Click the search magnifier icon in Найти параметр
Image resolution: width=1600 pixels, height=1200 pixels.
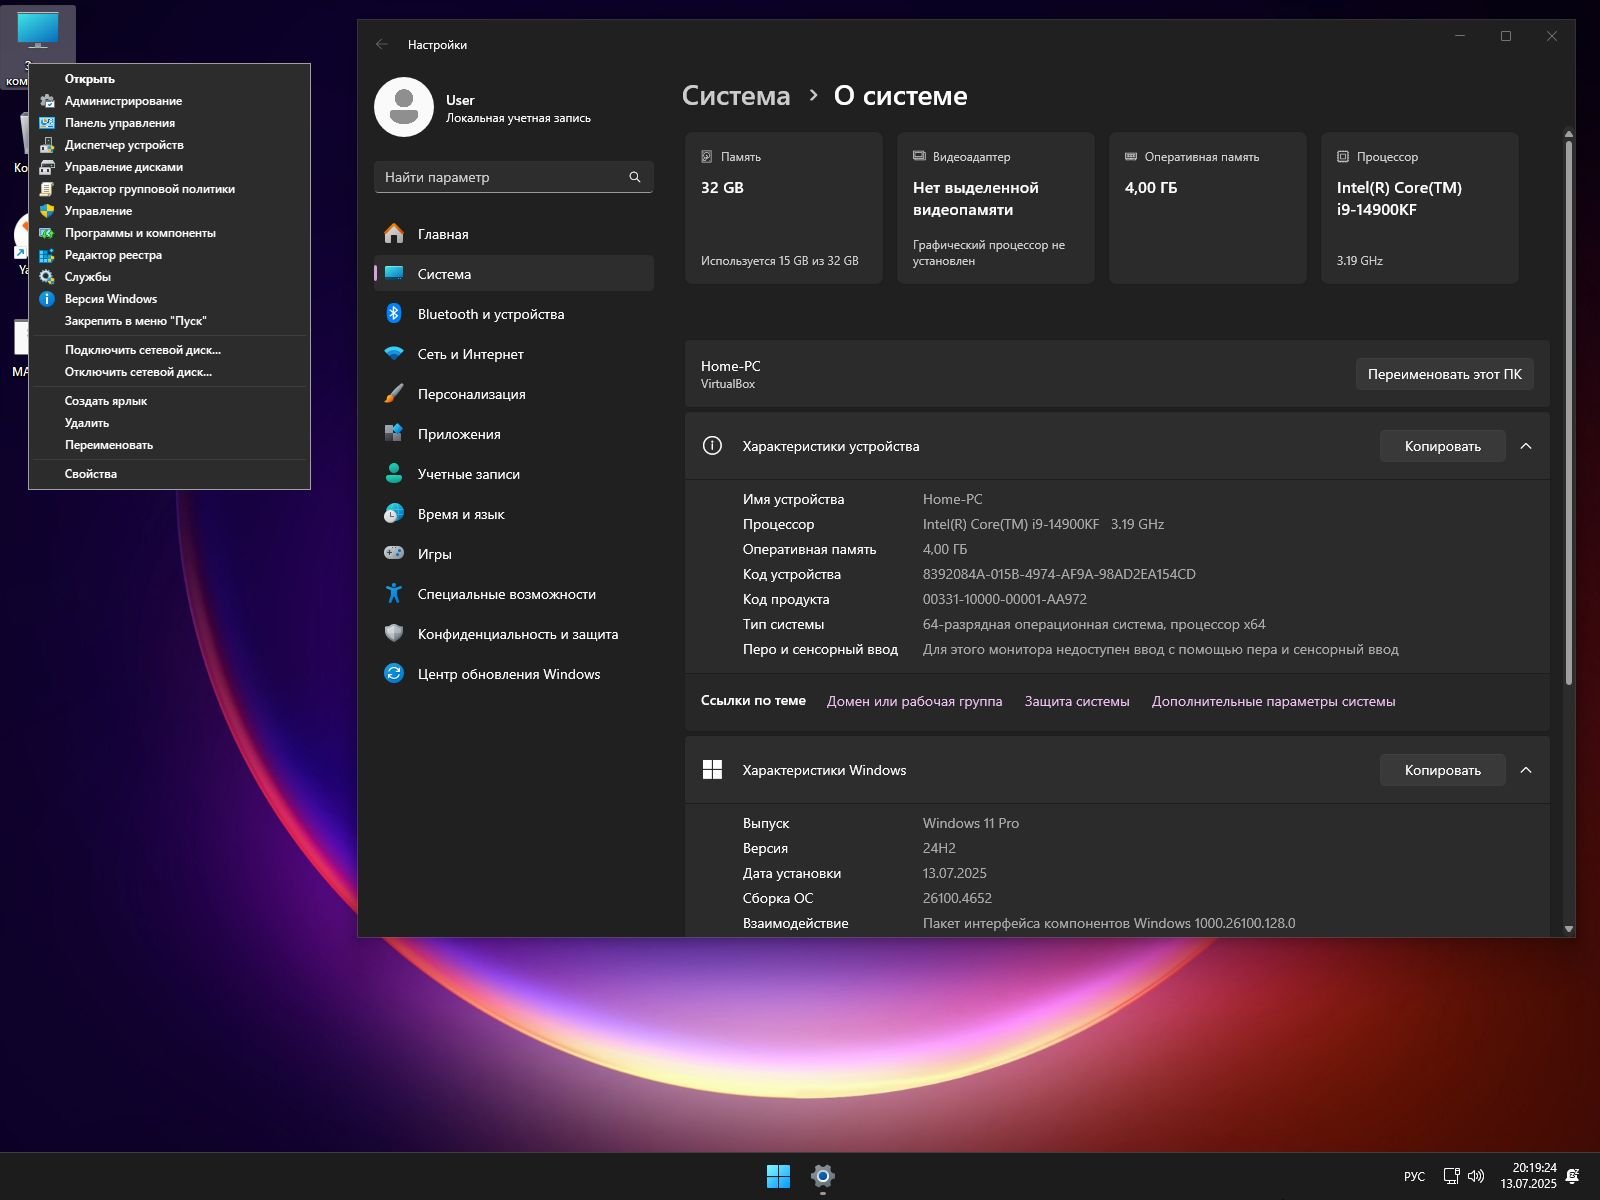click(635, 177)
